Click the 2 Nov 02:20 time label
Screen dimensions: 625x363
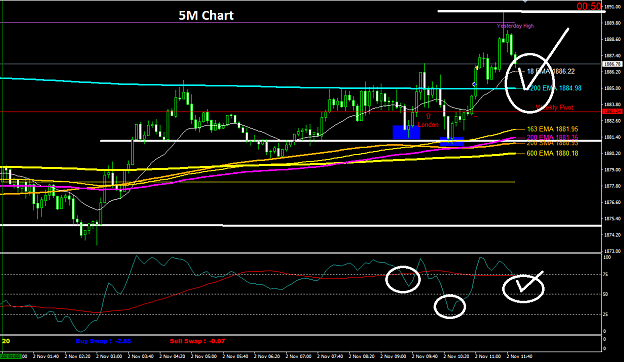(77, 356)
